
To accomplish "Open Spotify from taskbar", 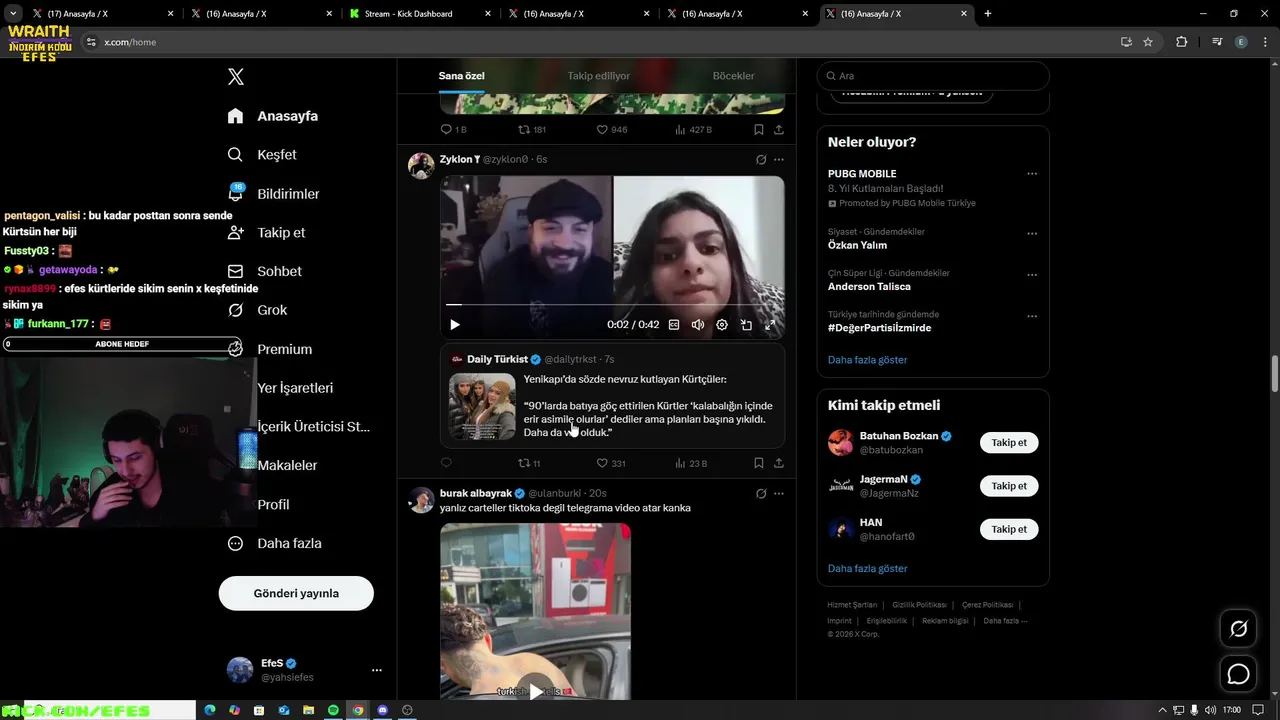I will tap(333, 710).
